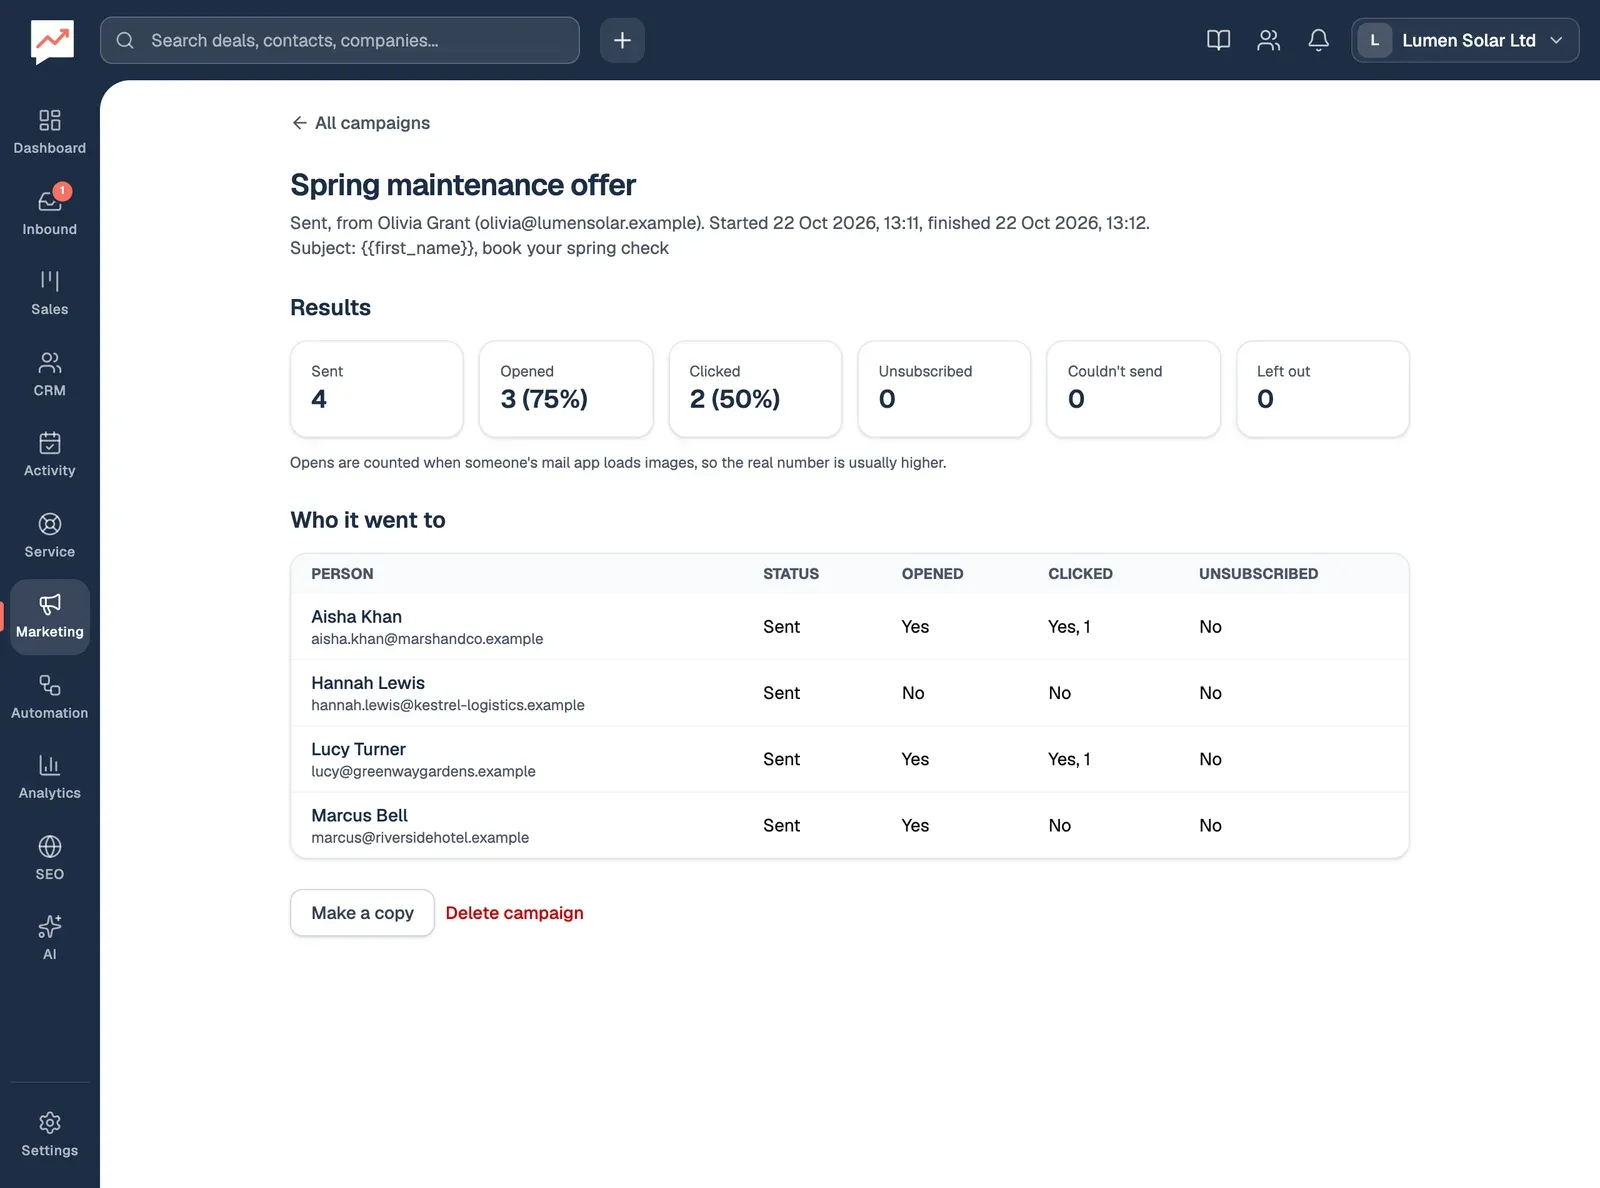This screenshot has height=1188, width=1600.
Task: Open the Dashboard section in the sidebar
Action: pyautogui.click(x=50, y=133)
